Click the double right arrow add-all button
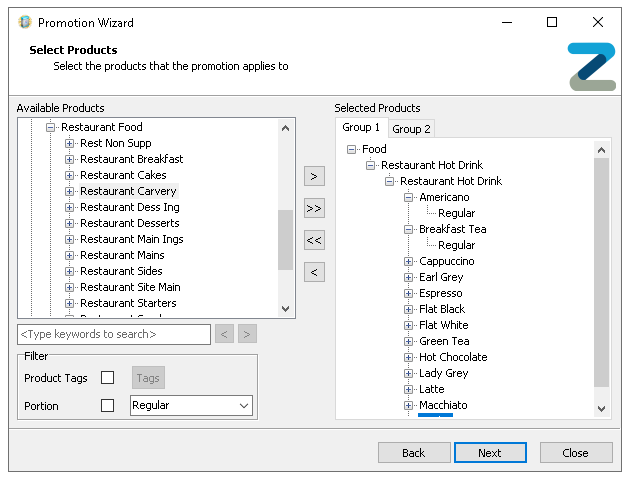This screenshot has width=627, height=478. pyautogui.click(x=314, y=208)
